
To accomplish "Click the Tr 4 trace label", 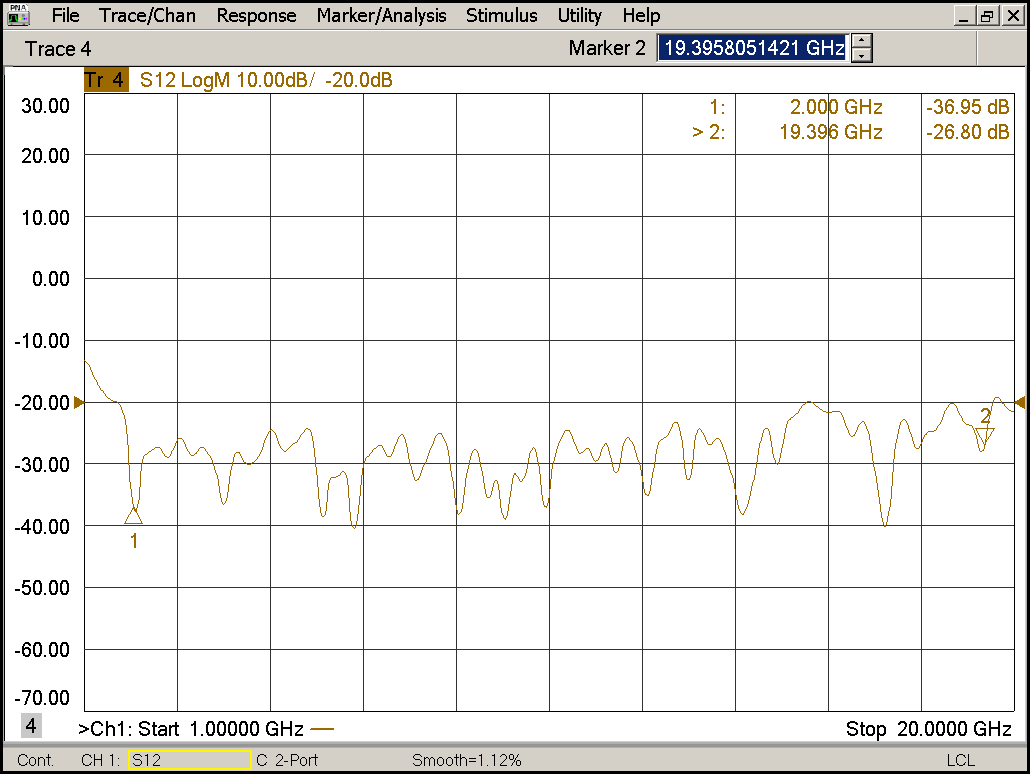I will pos(106,81).
